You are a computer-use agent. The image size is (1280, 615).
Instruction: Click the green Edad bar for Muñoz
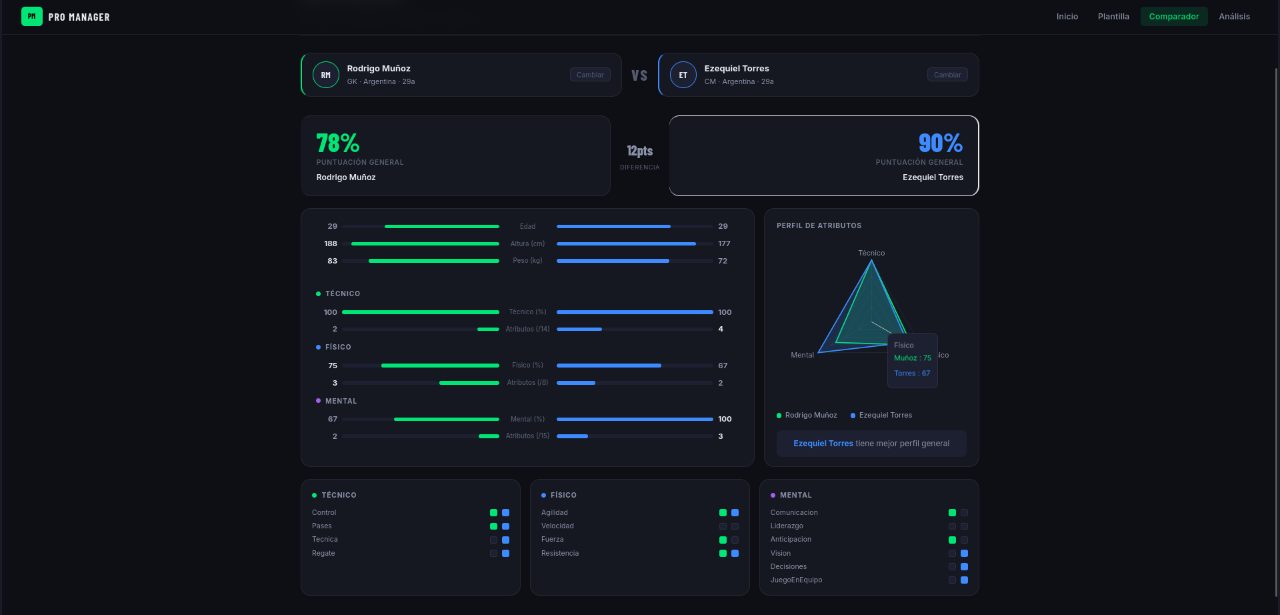coord(442,226)
